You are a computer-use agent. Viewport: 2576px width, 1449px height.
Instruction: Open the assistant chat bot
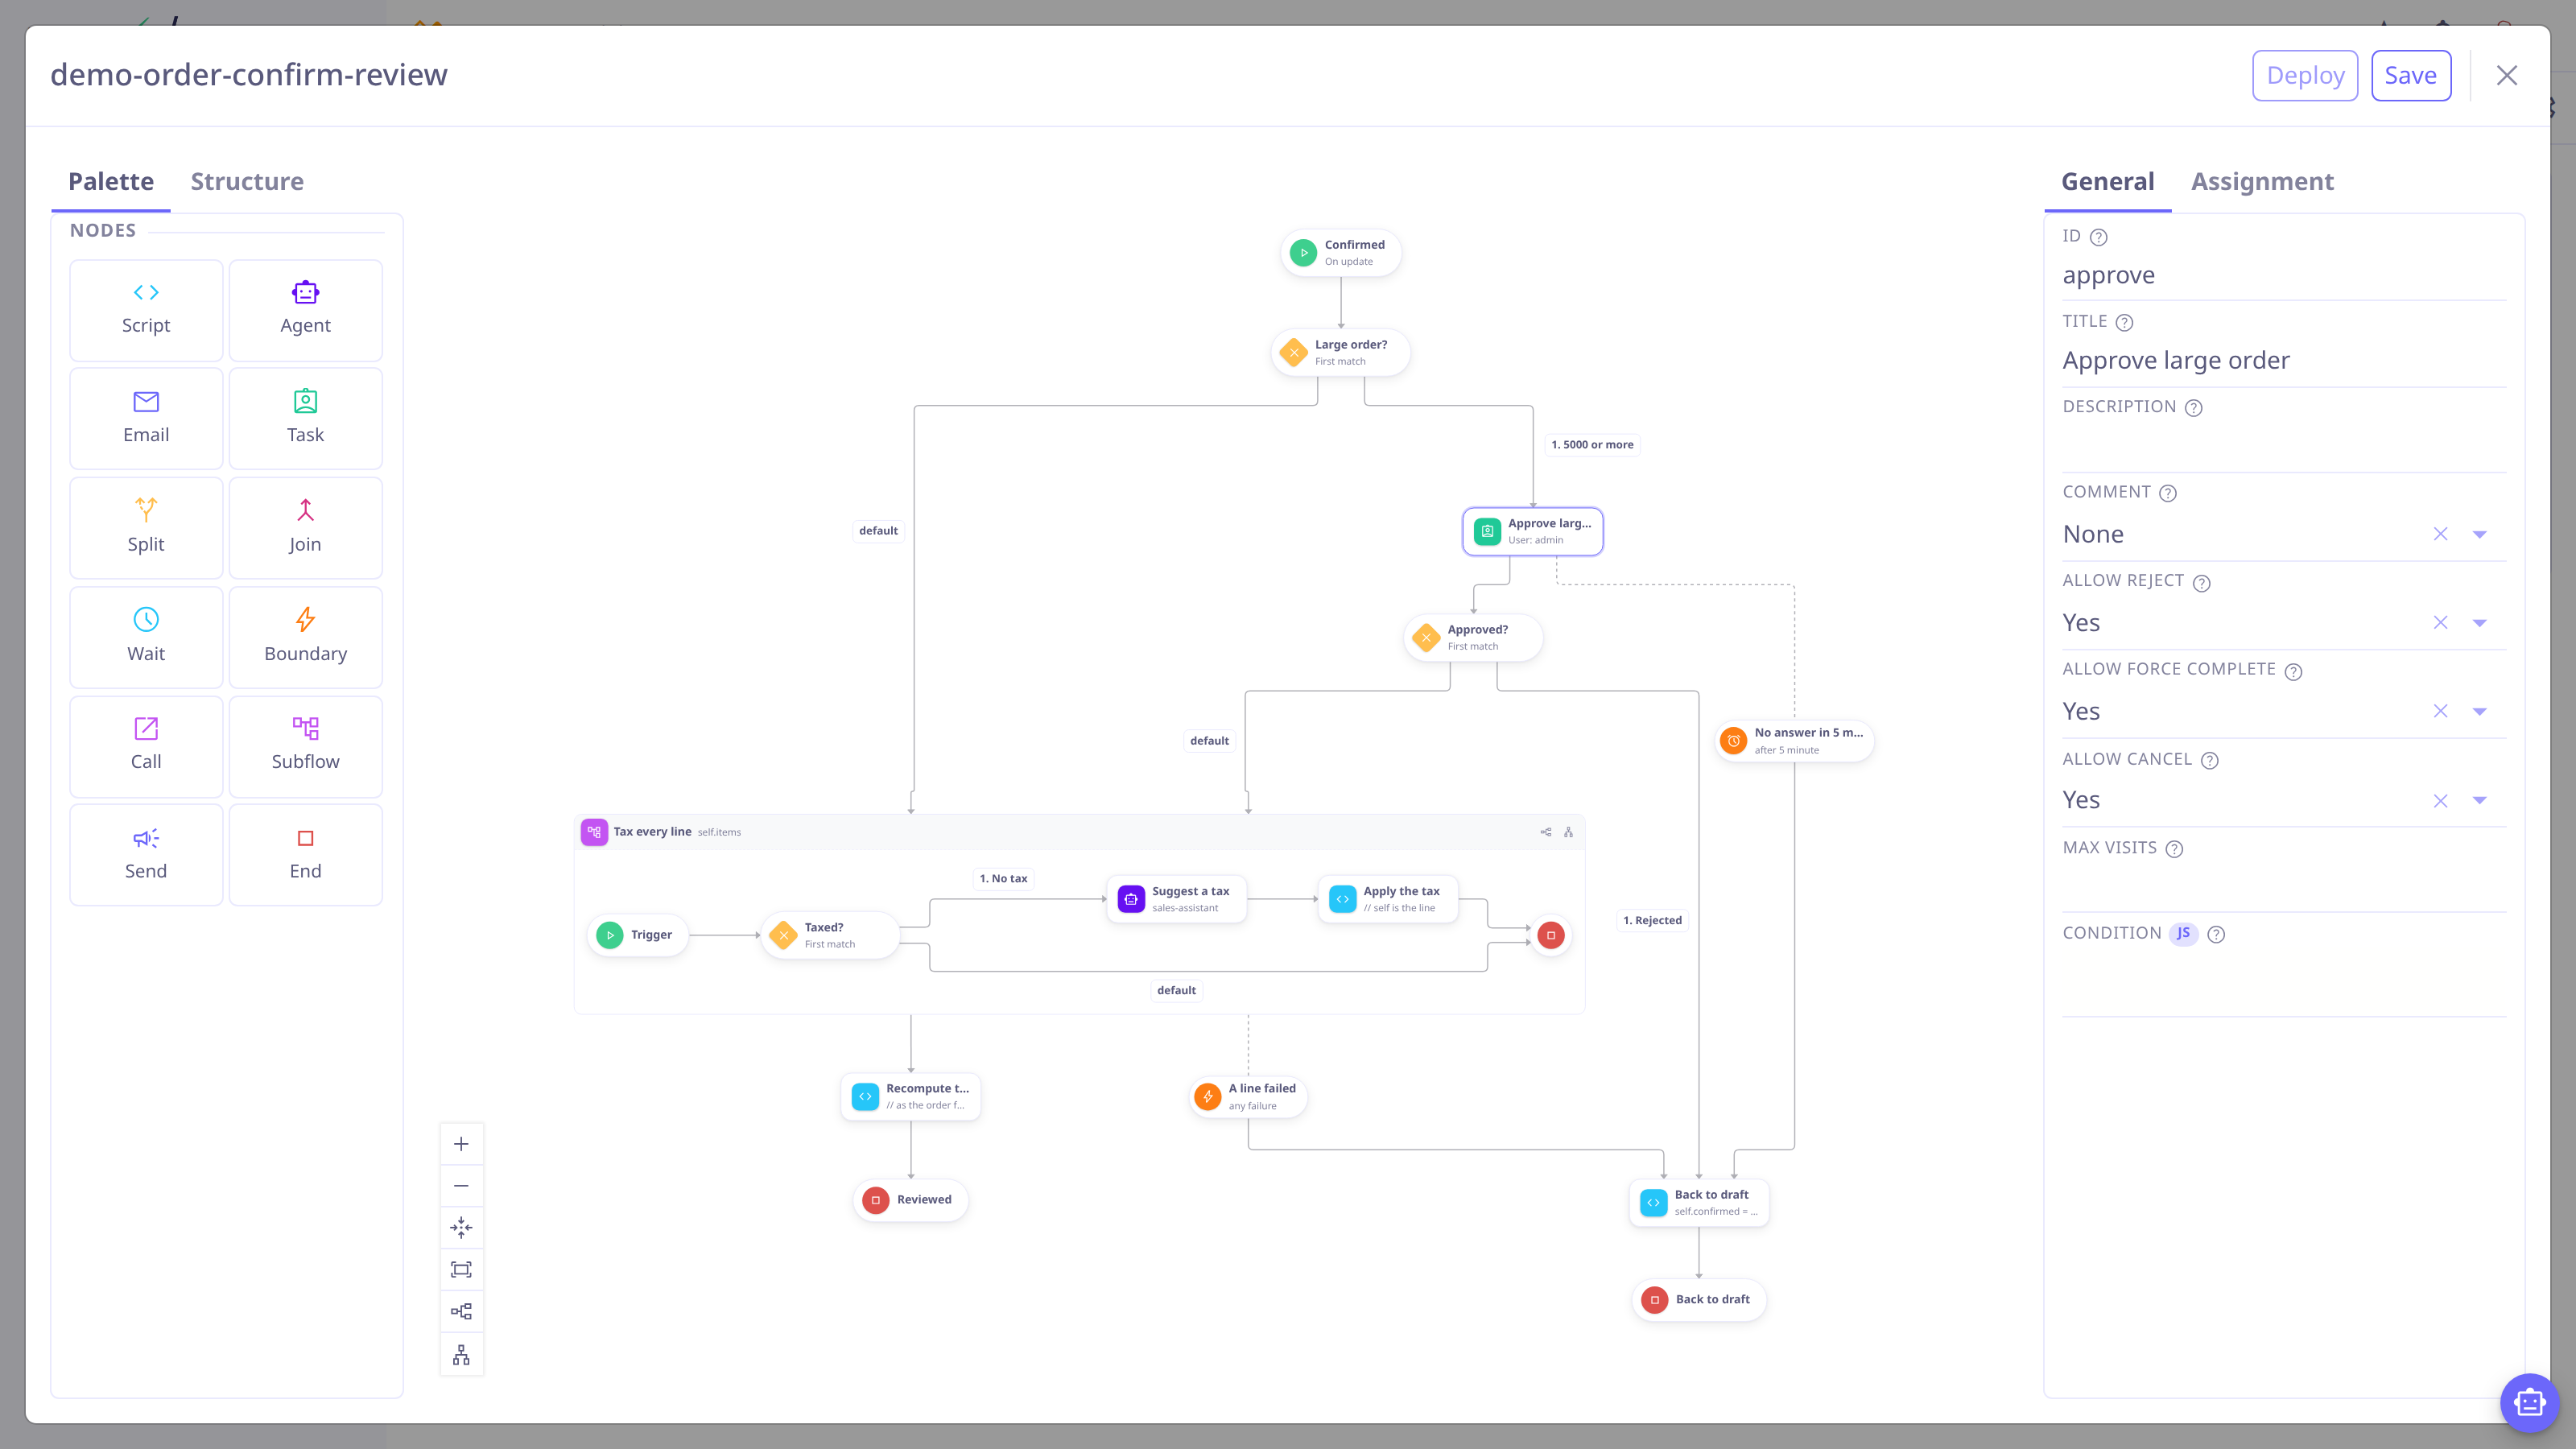[2529, 1403]
